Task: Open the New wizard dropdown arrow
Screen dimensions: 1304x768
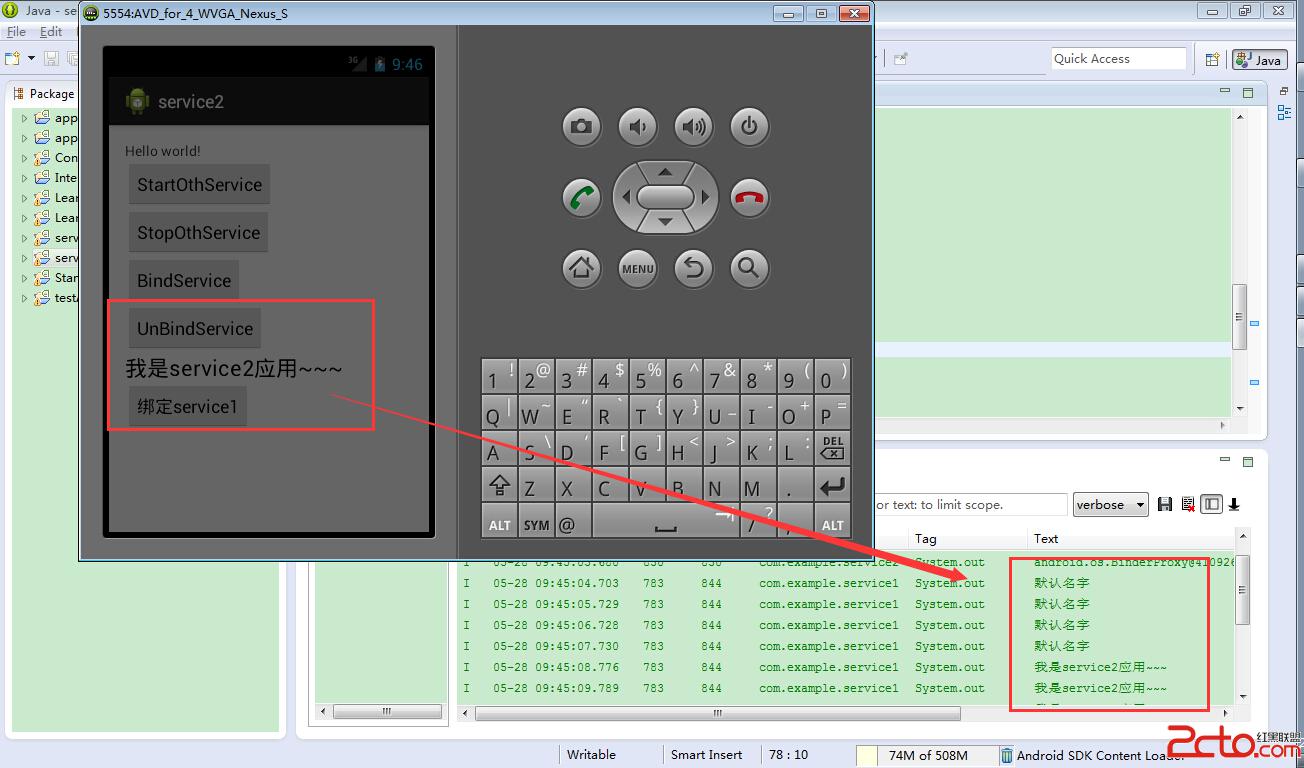Action: click(31, 59)
